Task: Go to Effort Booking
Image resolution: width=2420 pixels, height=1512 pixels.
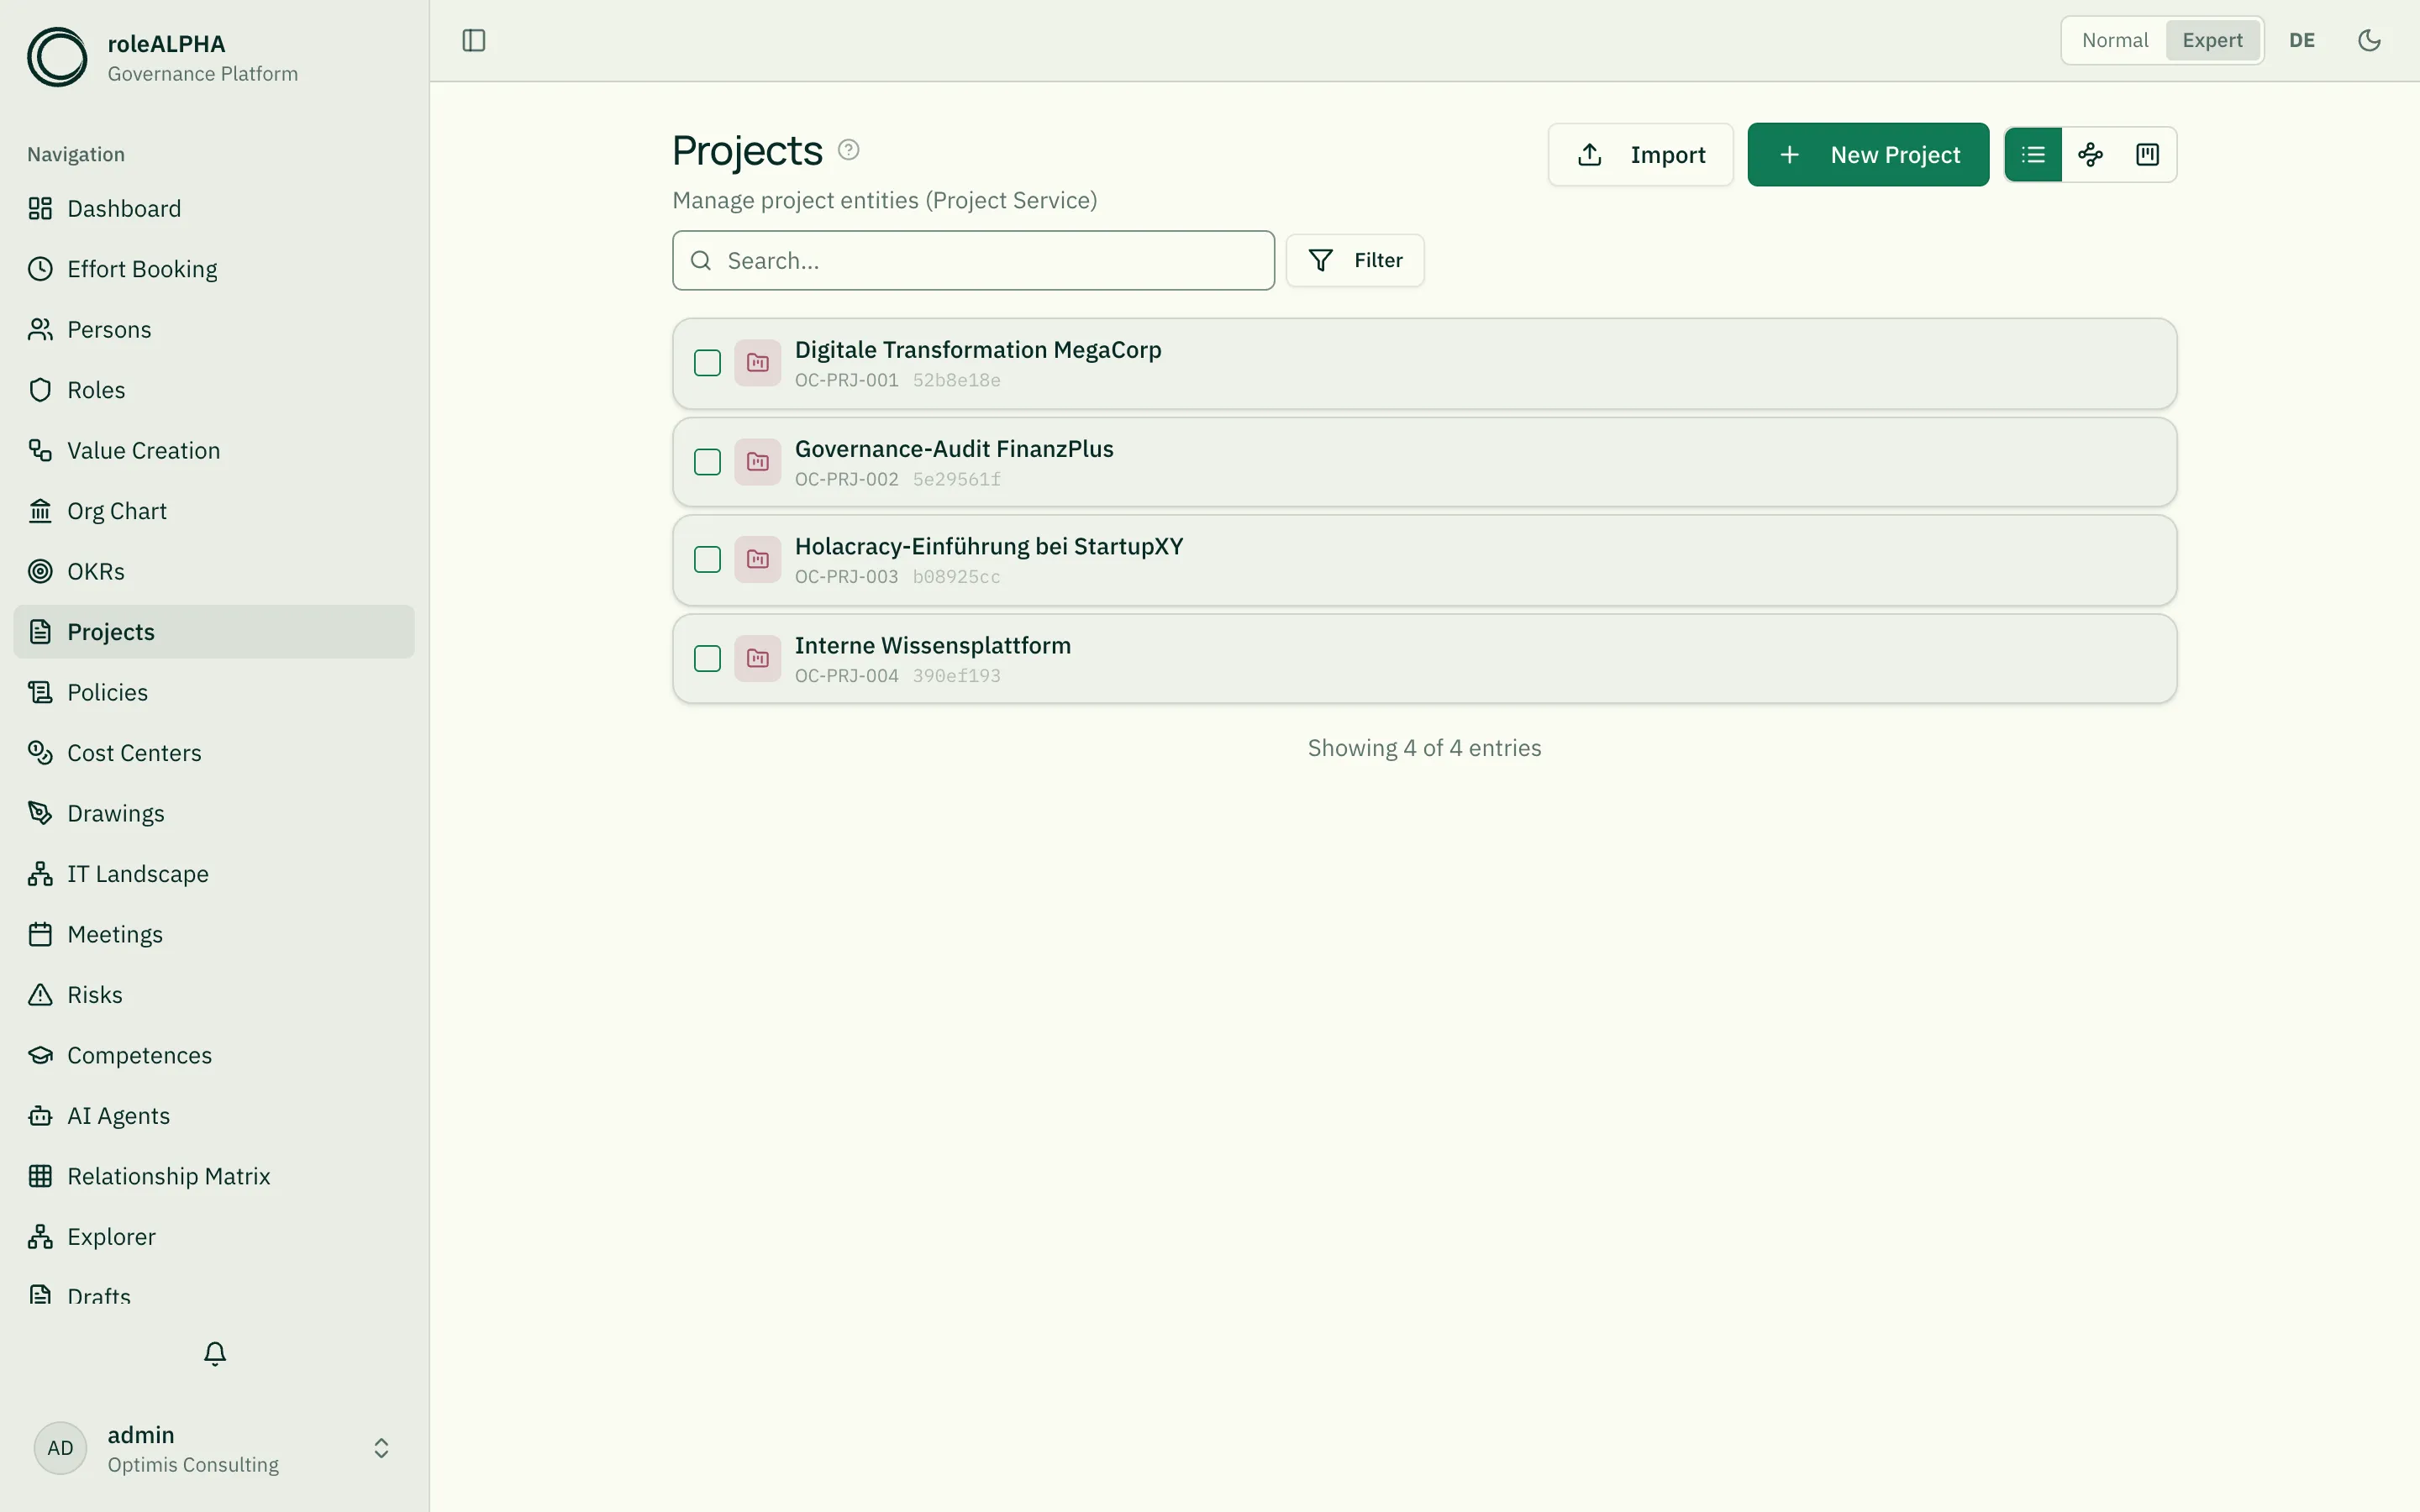Action: (x=214, y=269)
